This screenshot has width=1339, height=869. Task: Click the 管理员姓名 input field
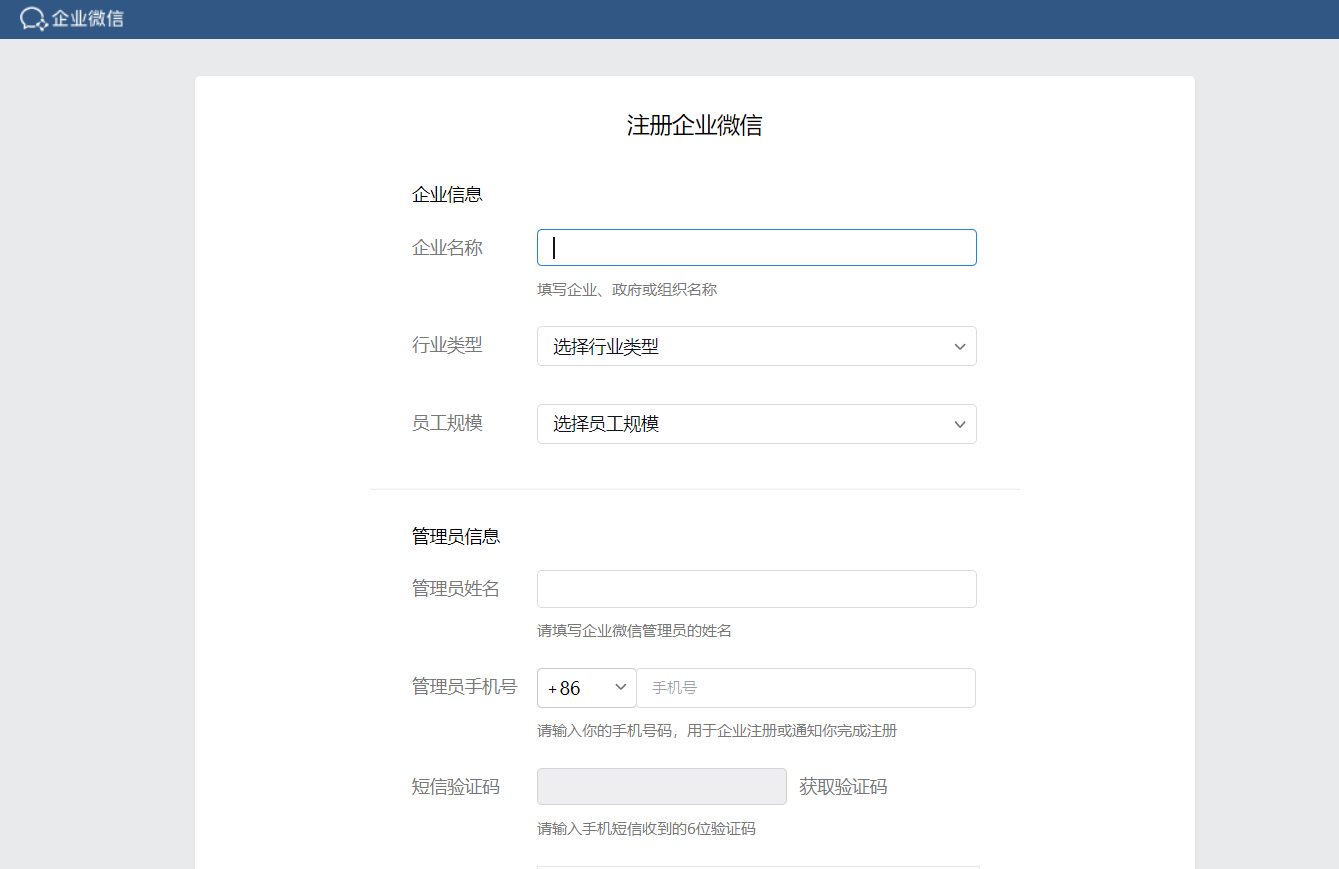[756, 589]
